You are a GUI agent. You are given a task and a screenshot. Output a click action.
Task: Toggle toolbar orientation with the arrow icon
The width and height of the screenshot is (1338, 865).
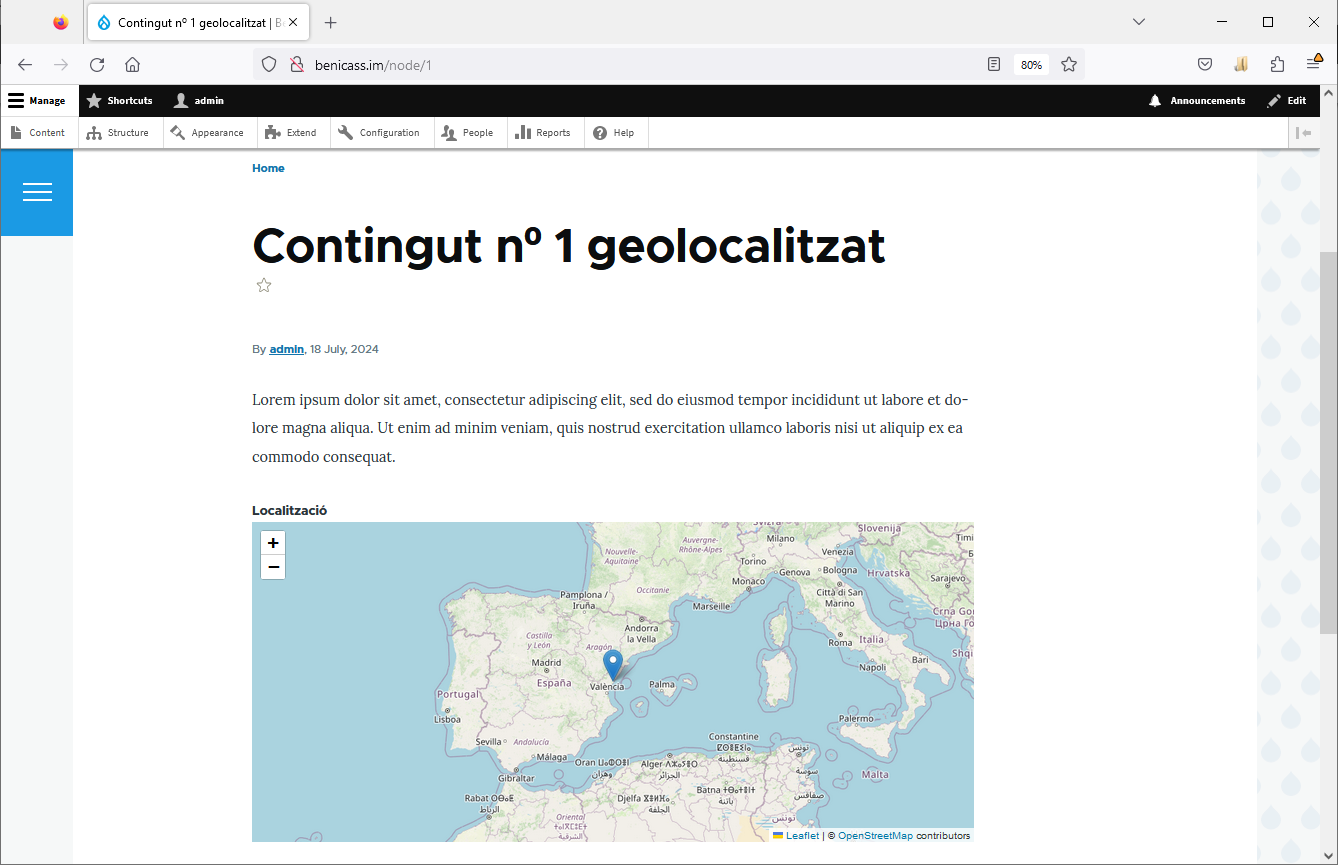(x=1304, y=133)
